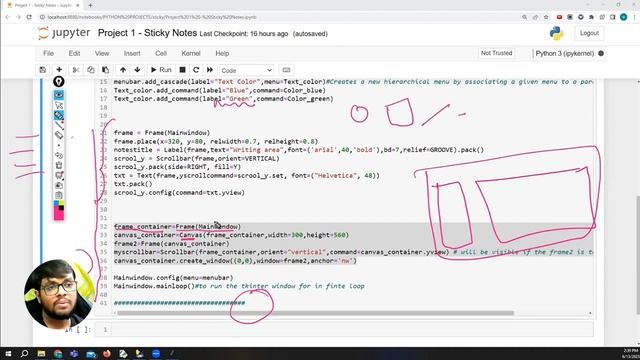Choose the blue color swatch in annotation bar
This screenshot has height=360, width=640.
[x=56, y=203]
